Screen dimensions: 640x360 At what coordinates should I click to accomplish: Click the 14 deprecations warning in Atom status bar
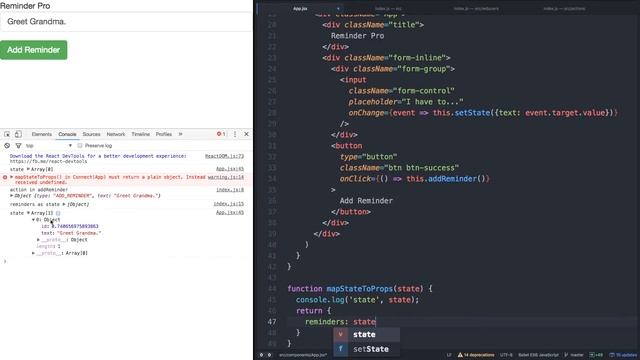click(476, 355)
